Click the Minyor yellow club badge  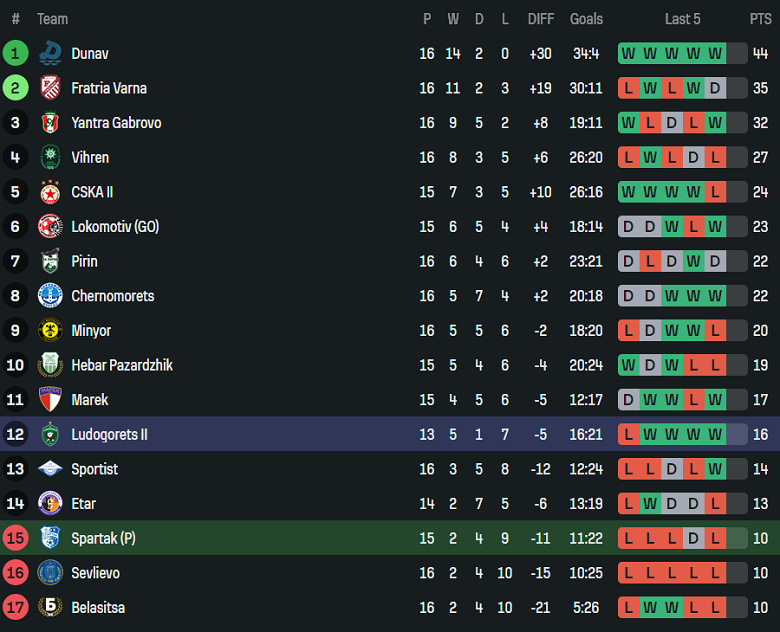pos(50,331)
